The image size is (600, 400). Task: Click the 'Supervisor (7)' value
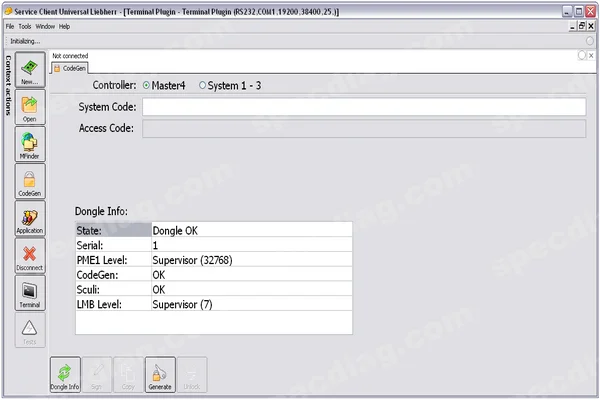pyautogui.click(x=183, y=304)
